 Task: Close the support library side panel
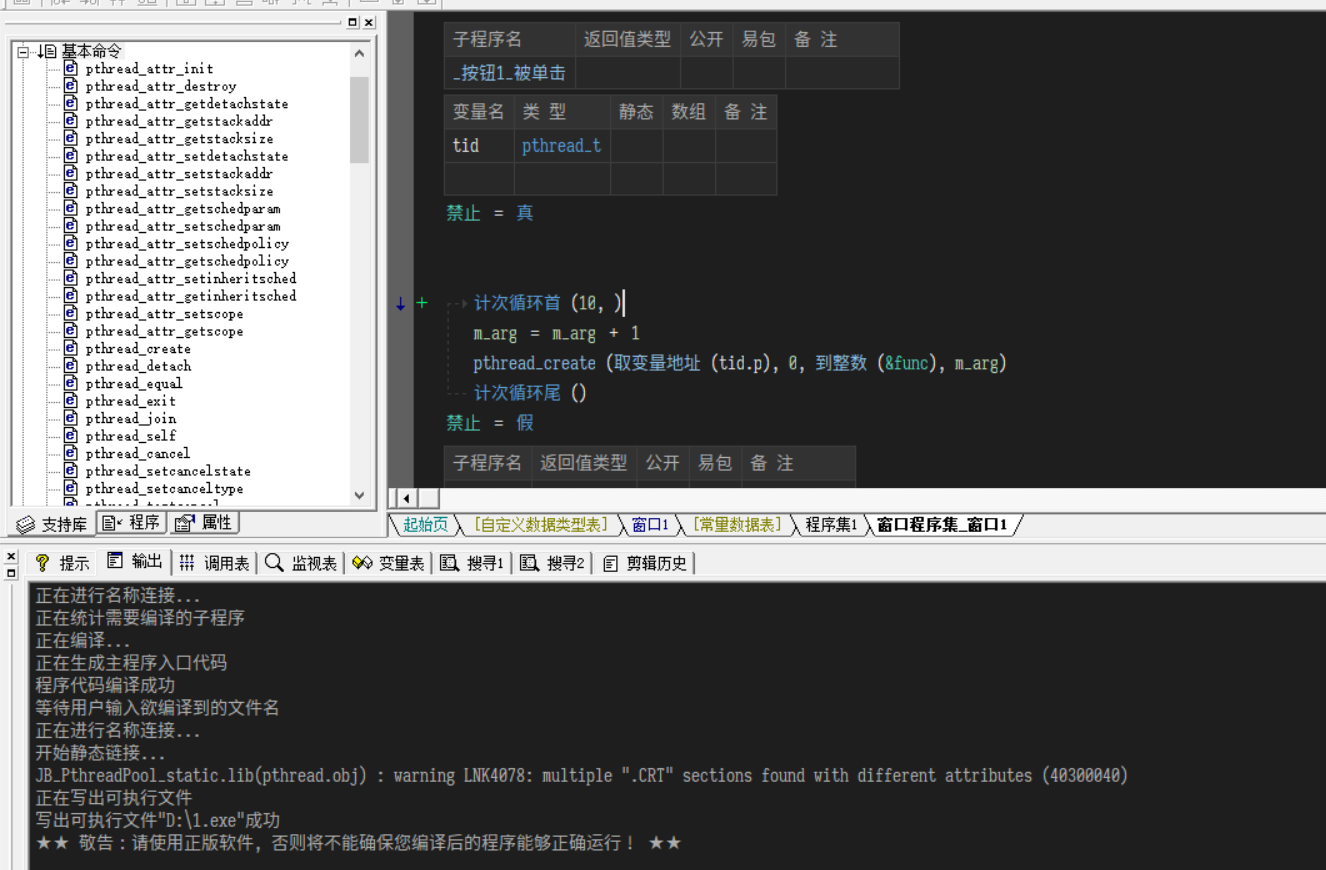point(369,22)
